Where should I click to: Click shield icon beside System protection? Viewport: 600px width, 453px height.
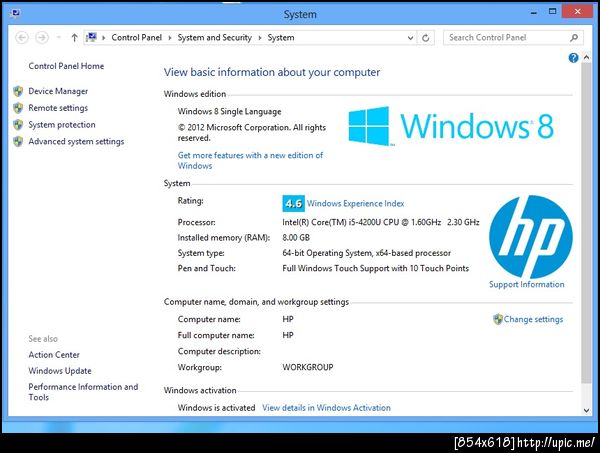[x=18, y=125]
